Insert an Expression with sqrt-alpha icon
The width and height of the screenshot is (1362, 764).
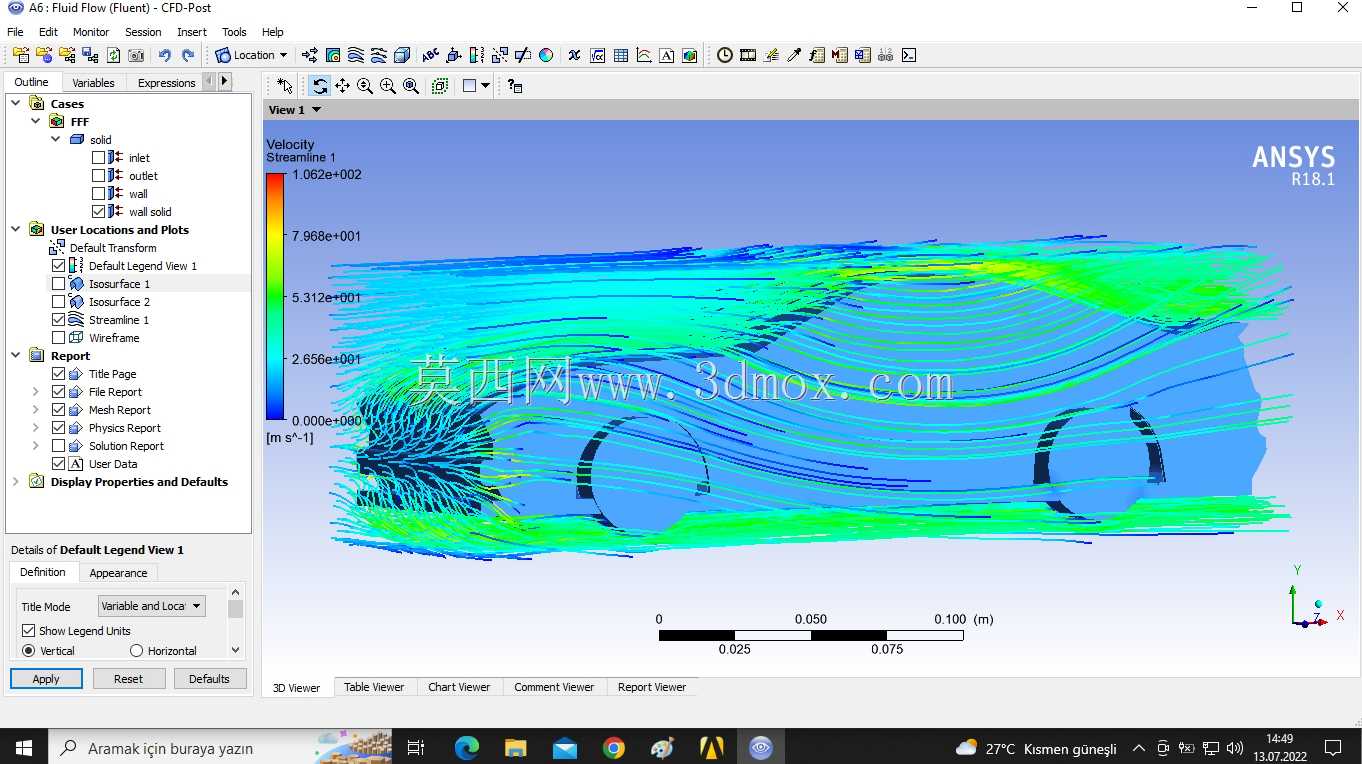[x=597, y=55]
